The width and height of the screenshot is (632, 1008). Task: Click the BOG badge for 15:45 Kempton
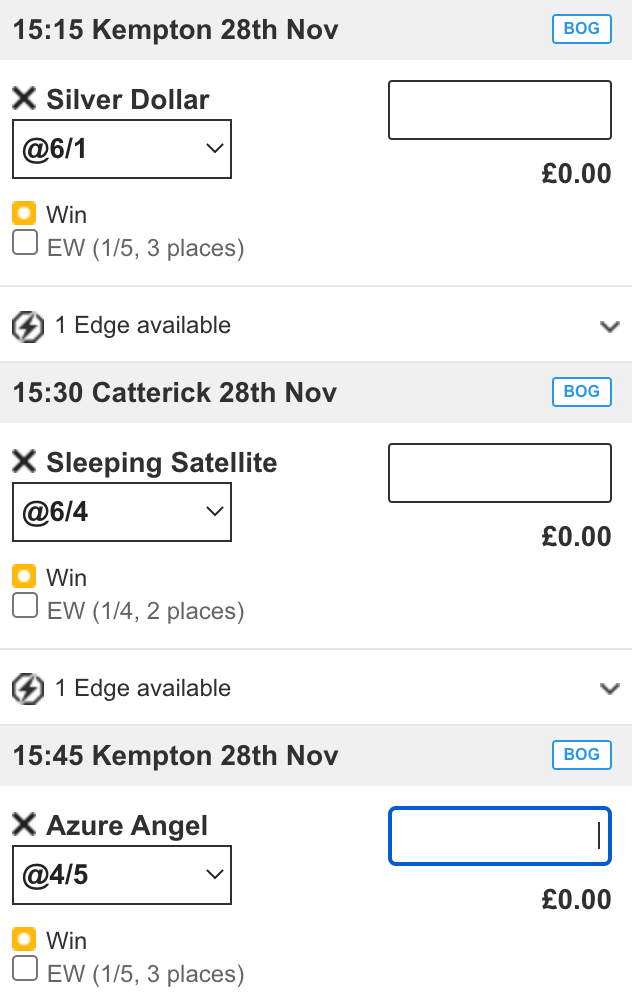pyautogui.click(x=581, y=755)
